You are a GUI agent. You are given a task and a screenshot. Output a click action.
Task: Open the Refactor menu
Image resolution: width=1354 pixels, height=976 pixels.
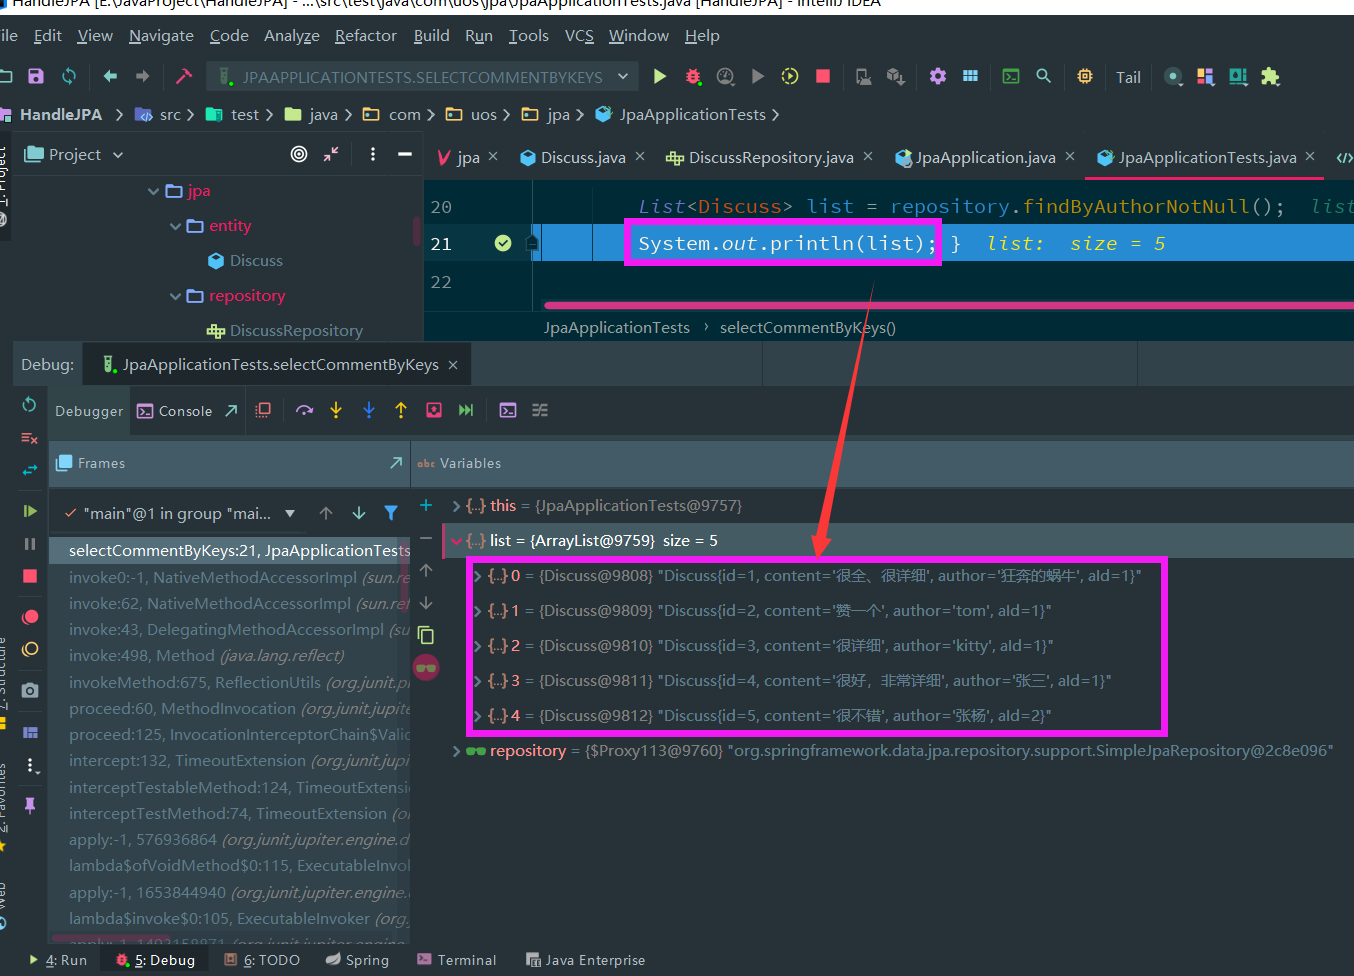[365, 36]
